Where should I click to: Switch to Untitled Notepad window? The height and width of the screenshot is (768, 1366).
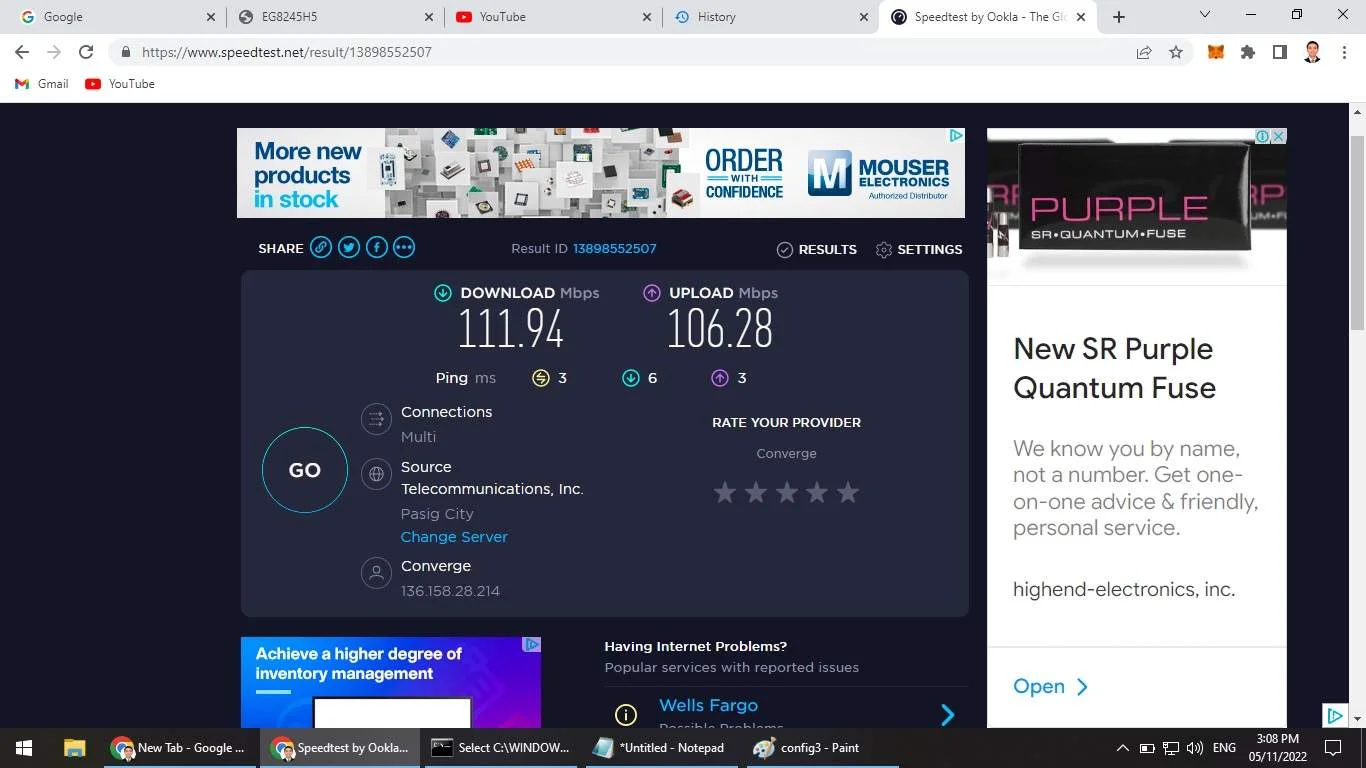pyautogui.click(x=659, y=748)
